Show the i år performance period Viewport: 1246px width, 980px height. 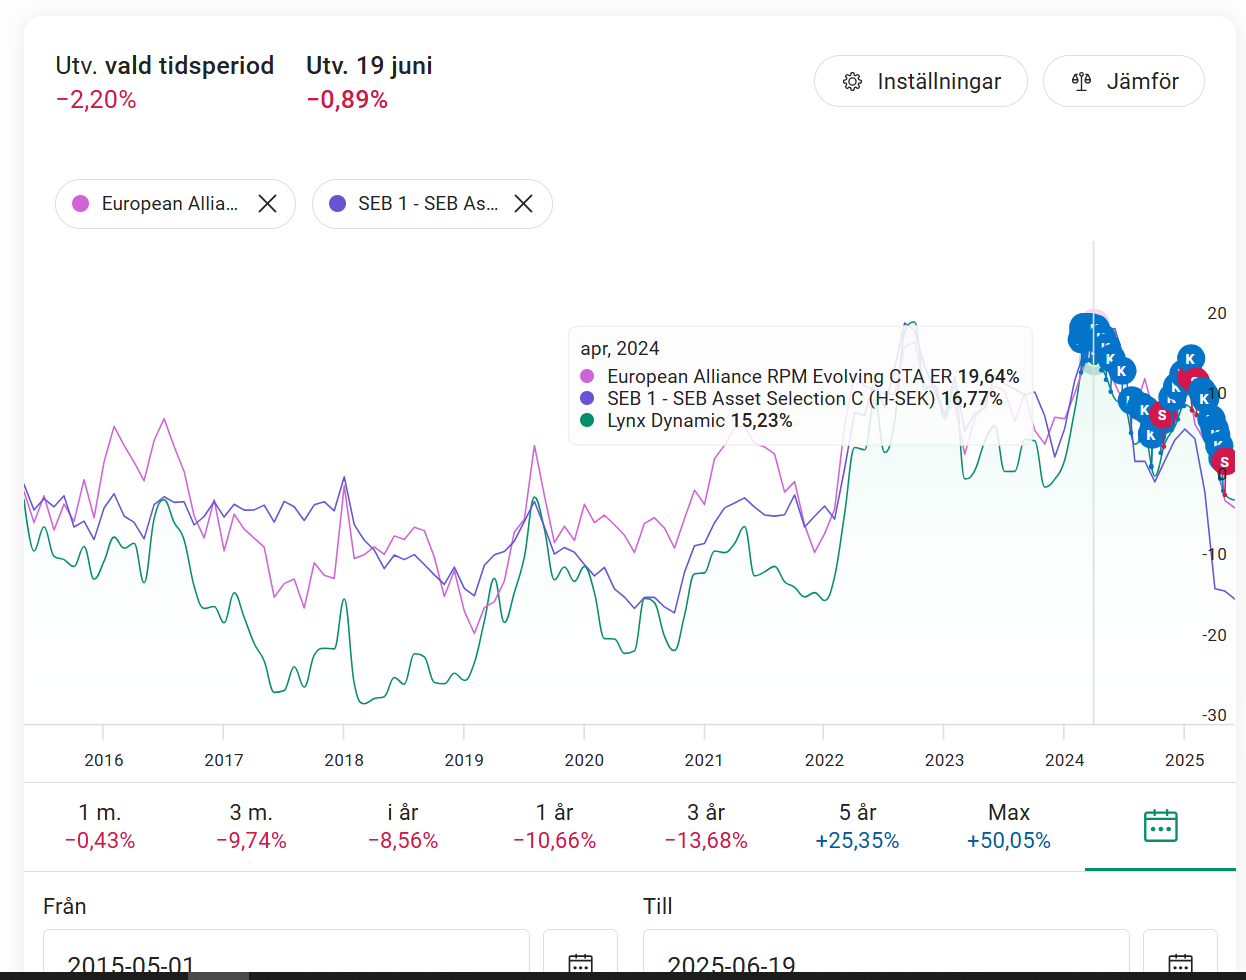(403, 826)
